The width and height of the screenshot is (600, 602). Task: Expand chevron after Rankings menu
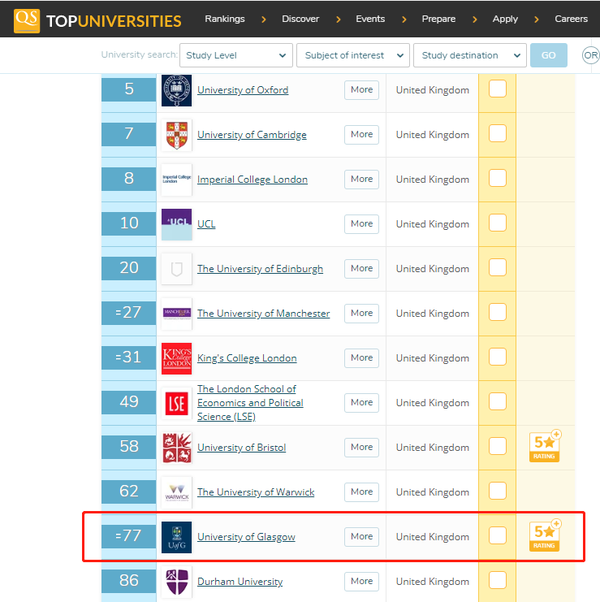click(x=264, y=19)
